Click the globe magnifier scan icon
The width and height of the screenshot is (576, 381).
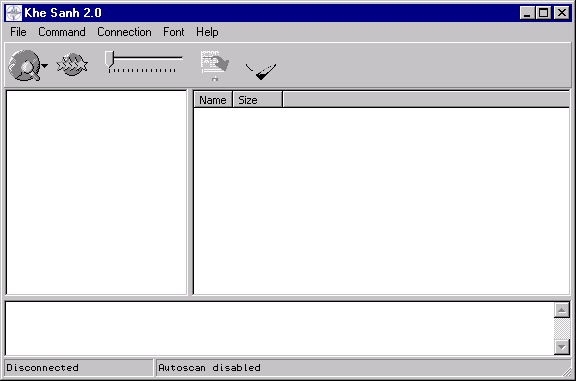pos(24,65)
